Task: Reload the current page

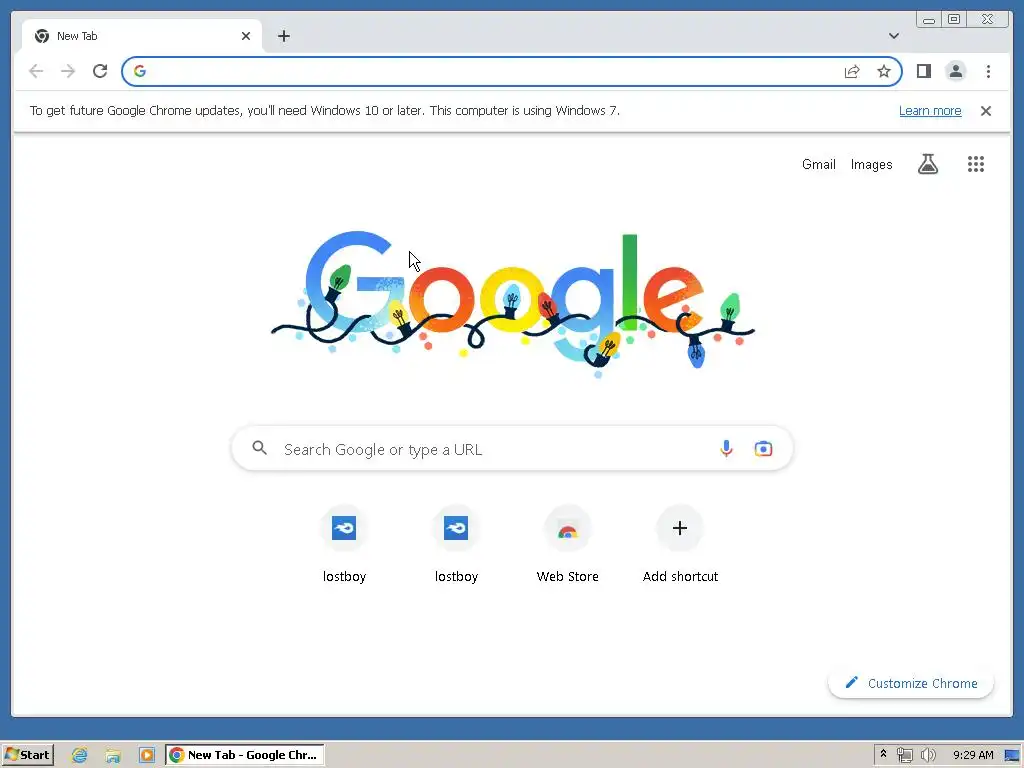Action: point(100,71)
